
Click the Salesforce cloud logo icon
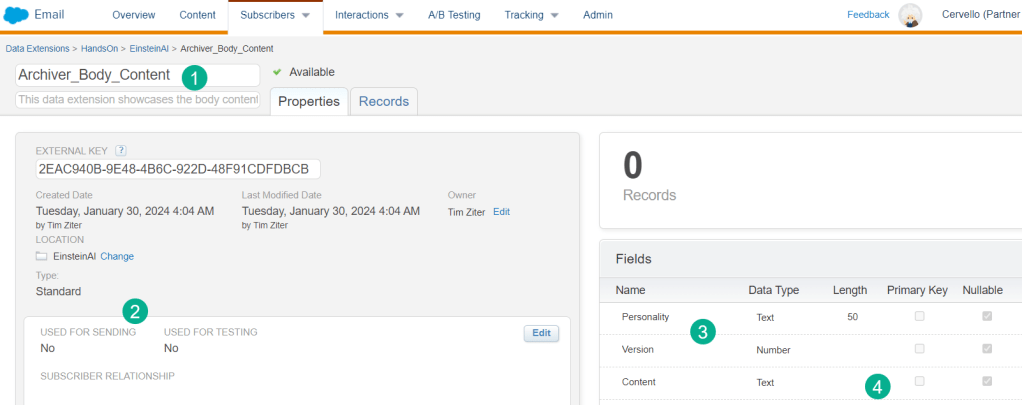pos(17,14)
